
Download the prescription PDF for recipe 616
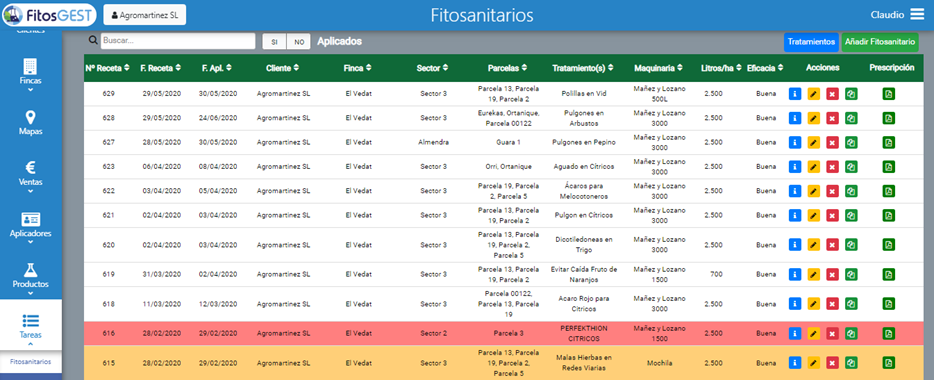pyautogui.click(x=889, y=333)
